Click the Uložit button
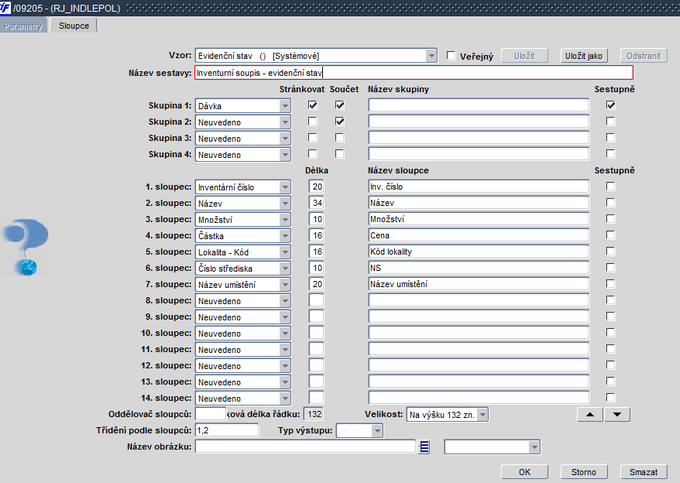The height and width of the screenshot is (483, 680). click(525, 56)
